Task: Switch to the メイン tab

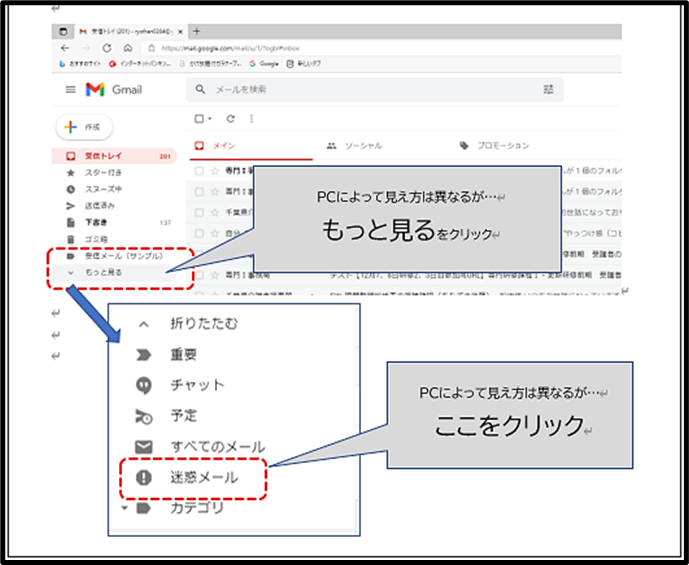Action: [251, 146]
